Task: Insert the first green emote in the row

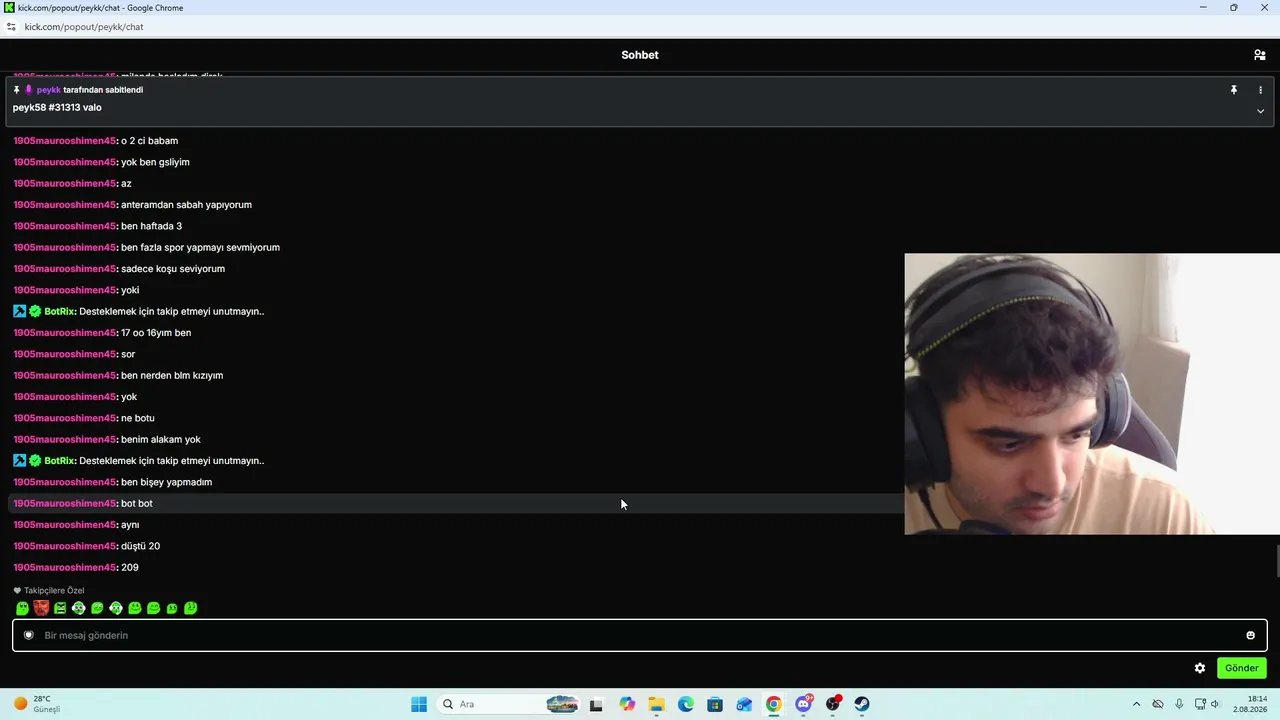Action: 22,608
